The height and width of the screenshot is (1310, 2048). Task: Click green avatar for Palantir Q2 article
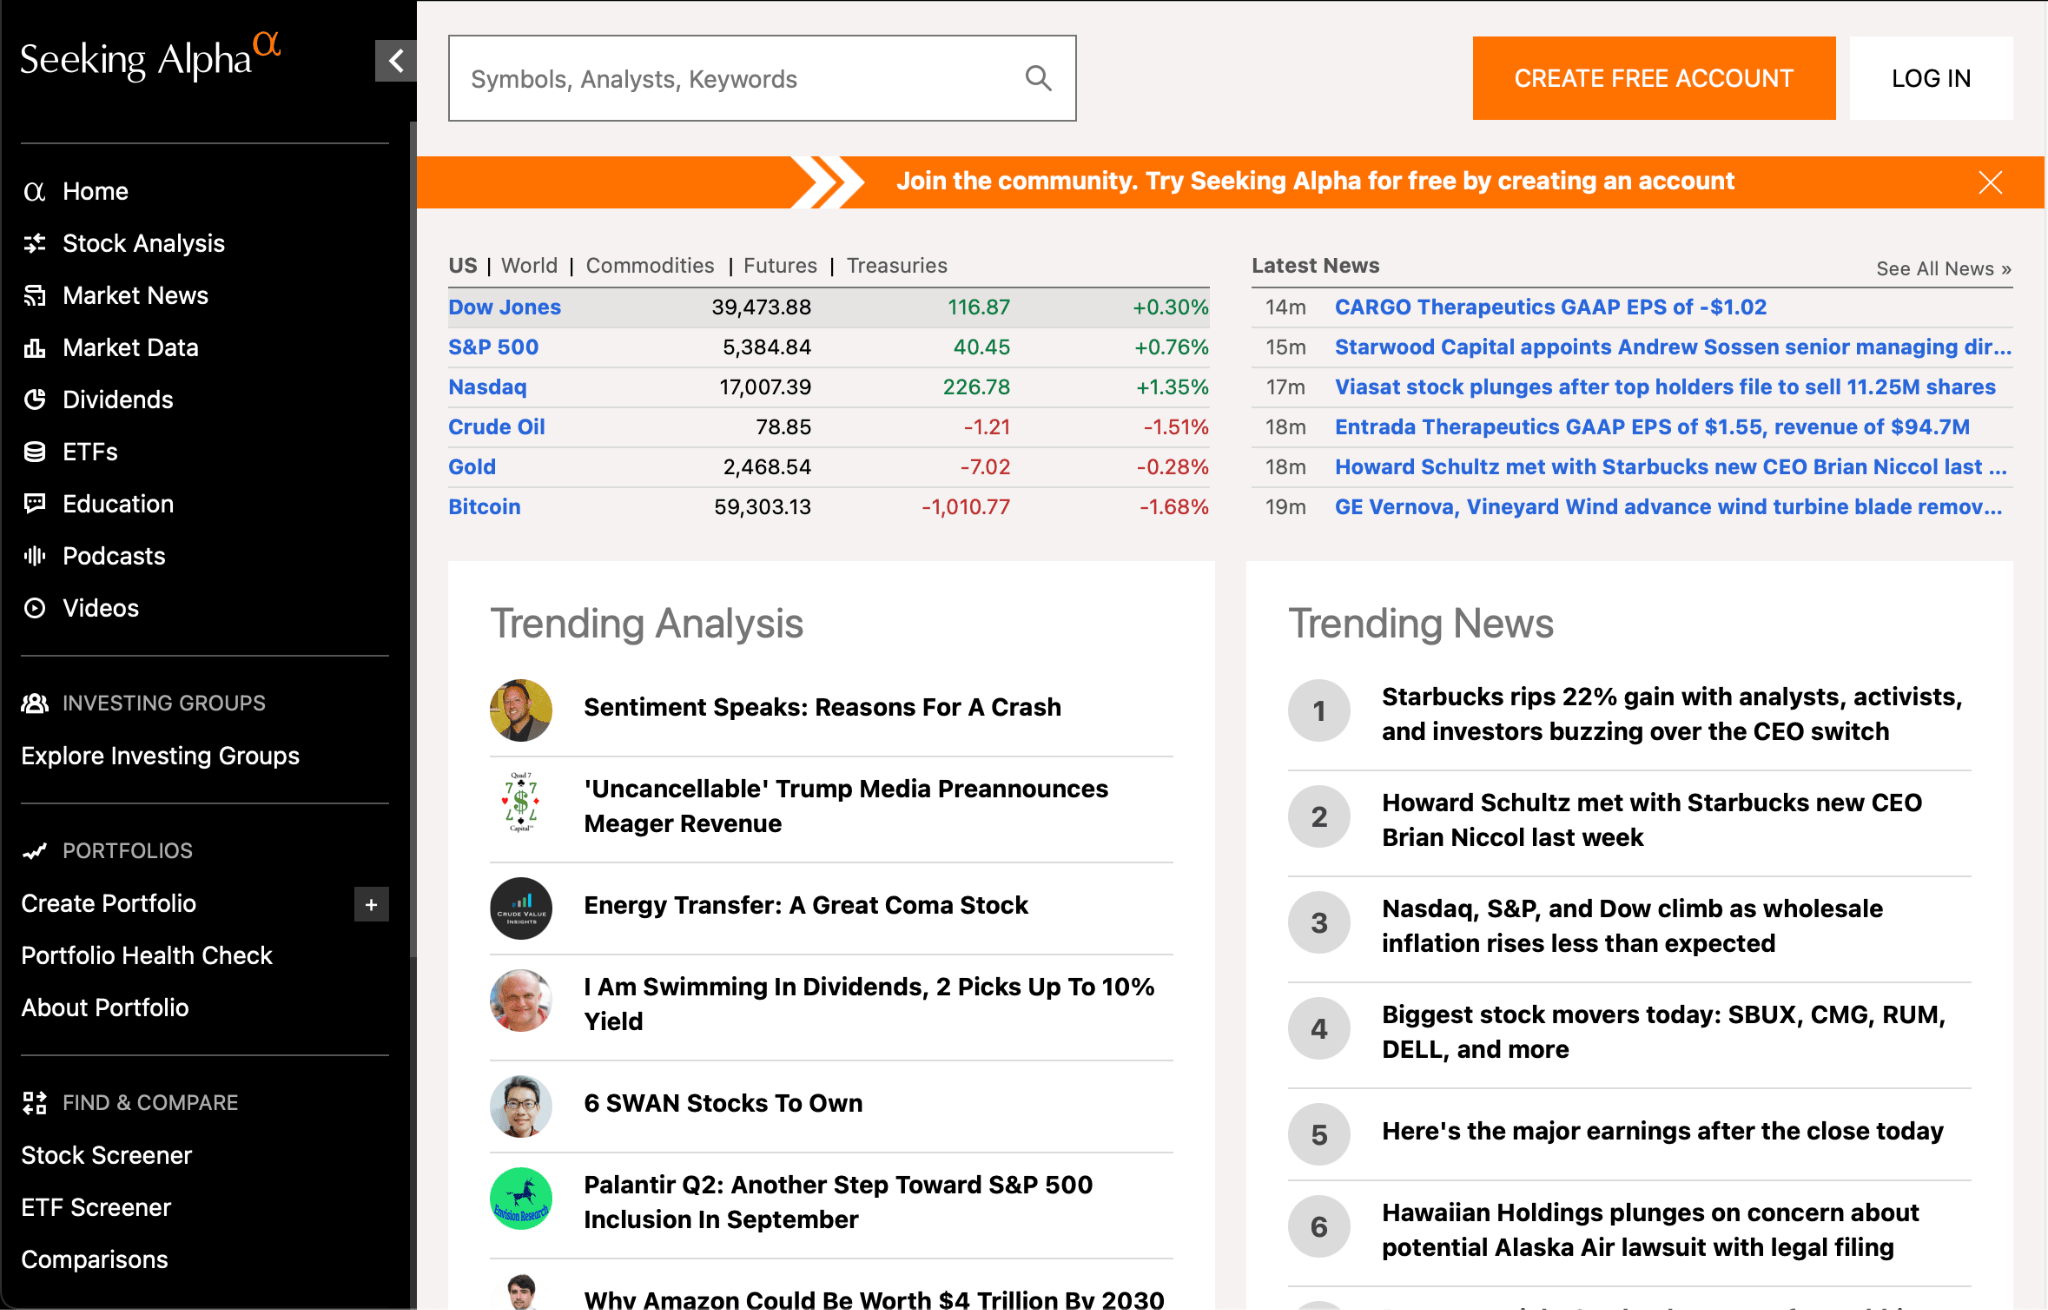521,1198
